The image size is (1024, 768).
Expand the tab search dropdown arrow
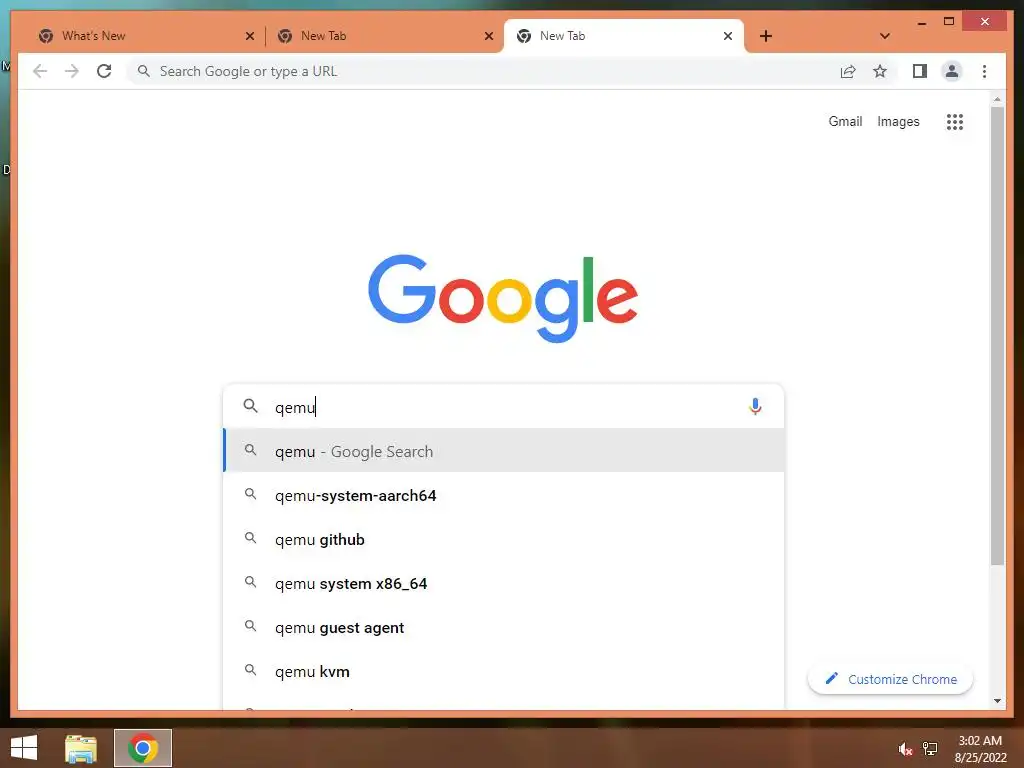click(x=885, y=36)
